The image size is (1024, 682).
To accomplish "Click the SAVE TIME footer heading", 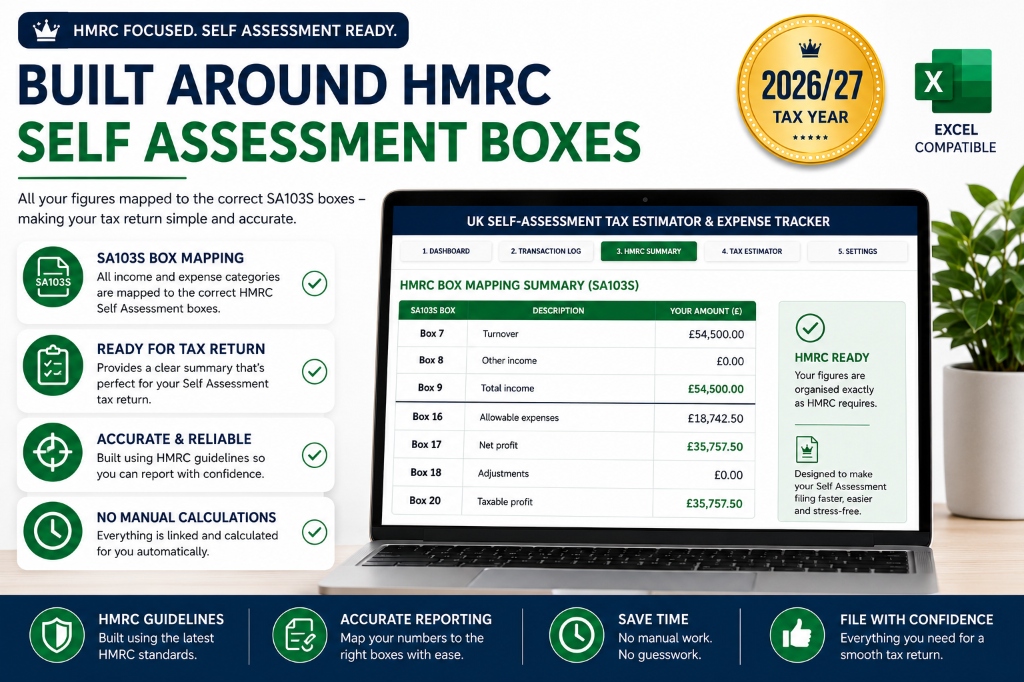I will coord(654,619).
